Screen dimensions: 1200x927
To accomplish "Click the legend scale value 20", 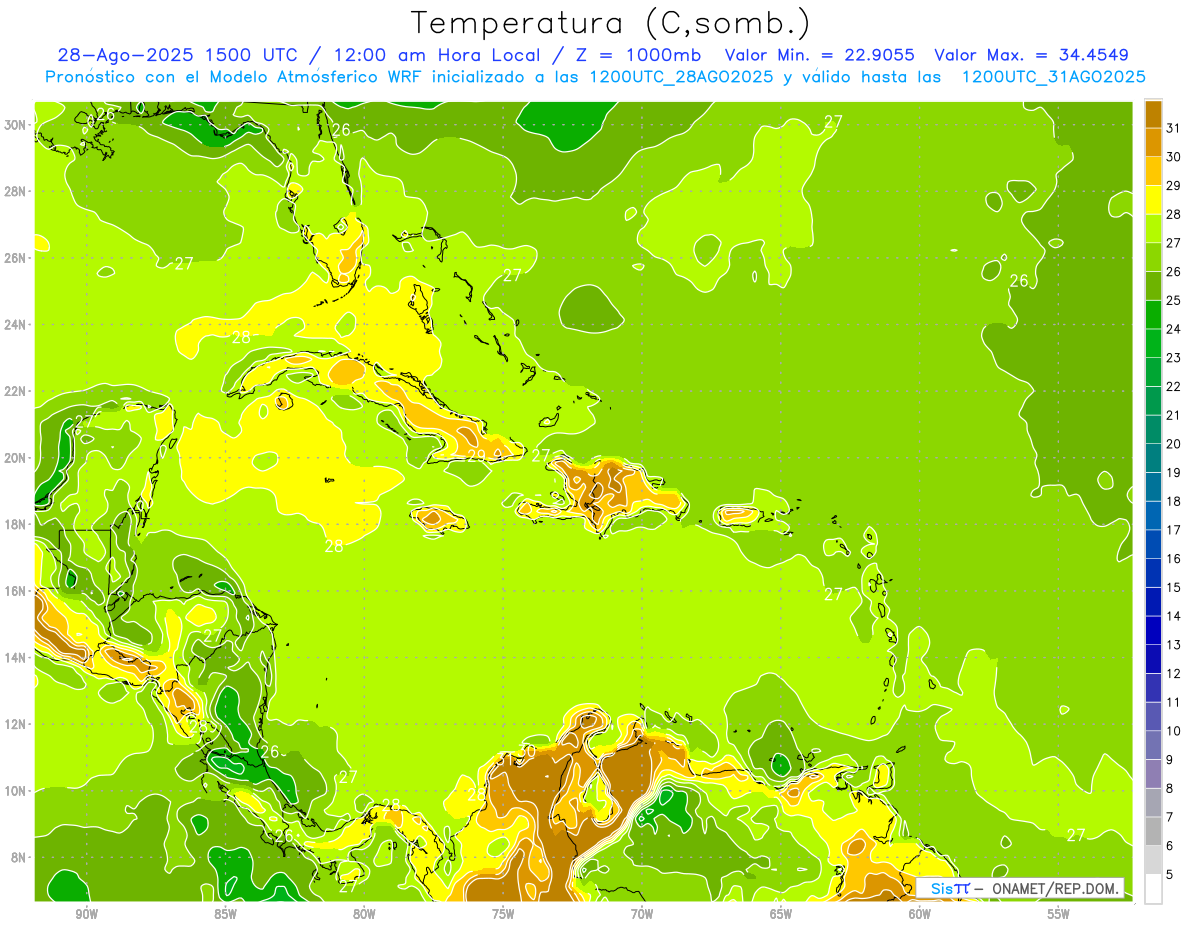I will (x=1173, y=444).
